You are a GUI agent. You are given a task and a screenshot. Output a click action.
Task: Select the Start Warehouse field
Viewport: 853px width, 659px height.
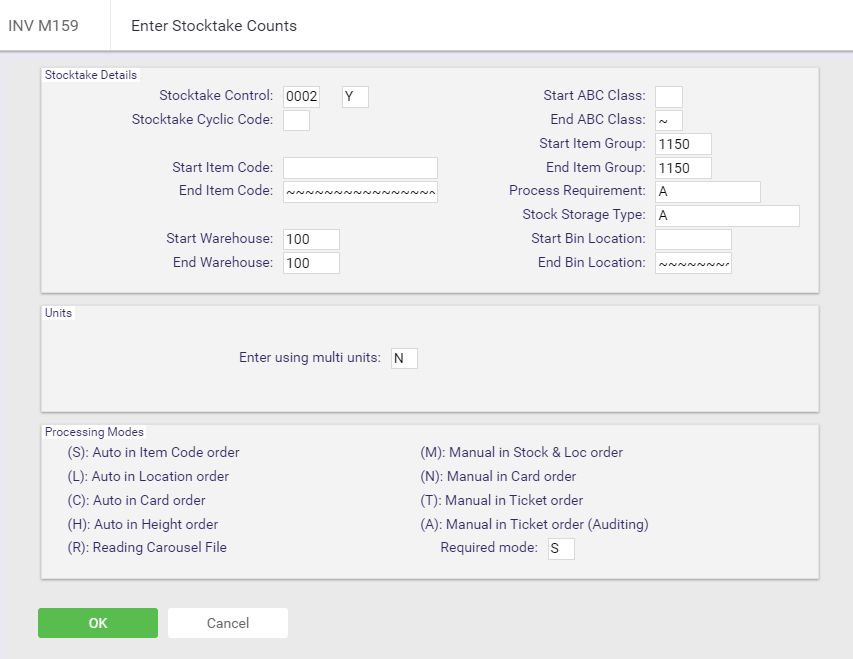tap(311, 239)
